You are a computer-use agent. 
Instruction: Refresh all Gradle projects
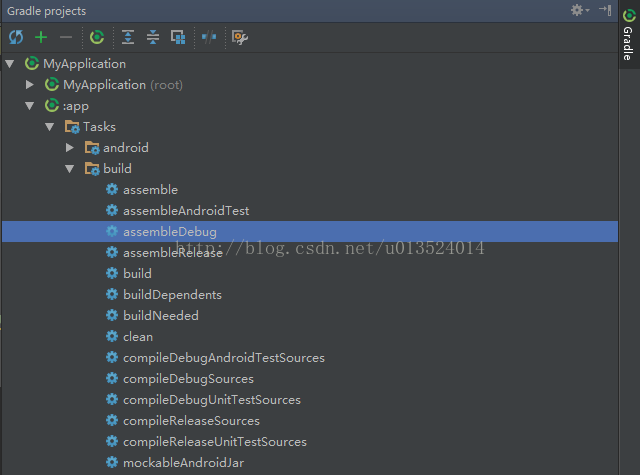pos(16,37)
